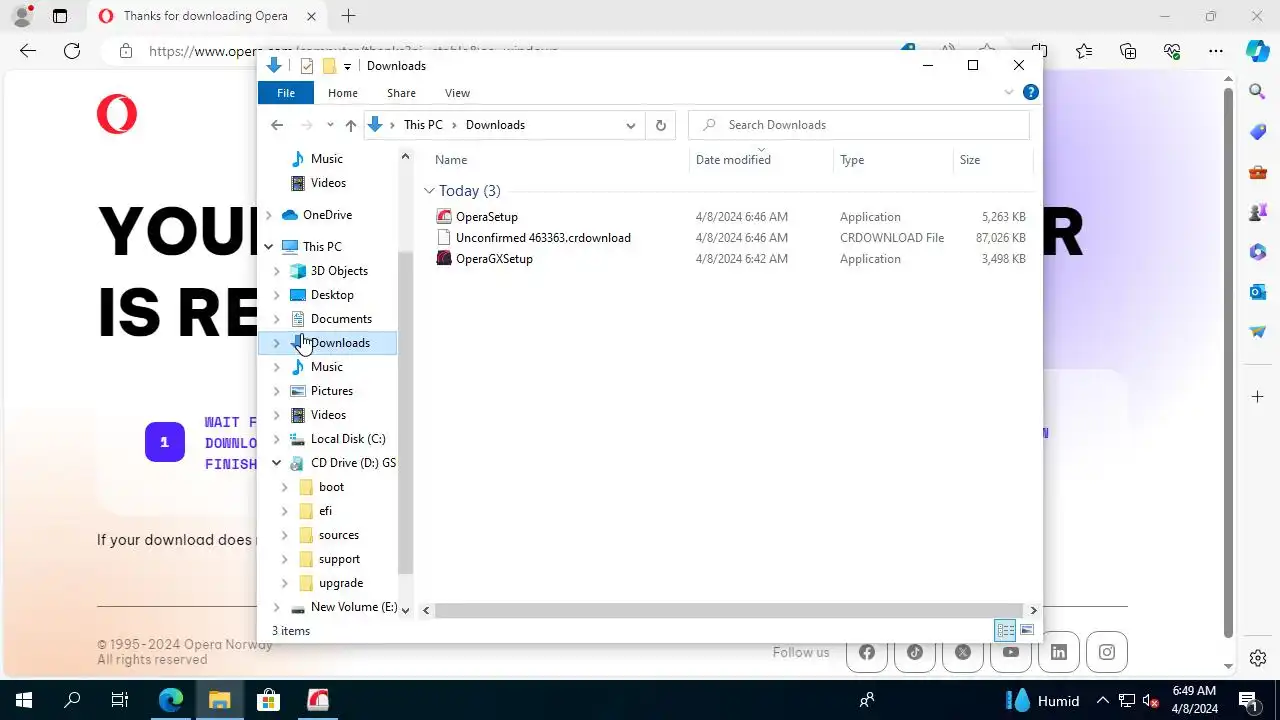Open Opera LinkedIn social link
The image size is (1280, 720).
pyautogui.click(x=1059, y=652)
